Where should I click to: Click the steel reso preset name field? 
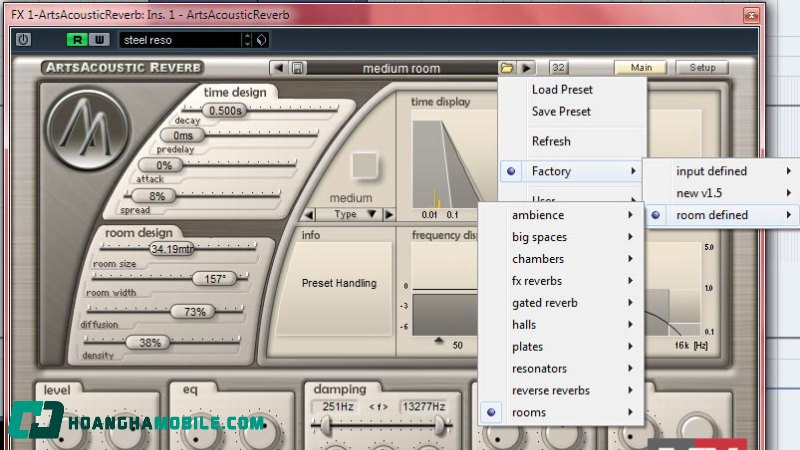[180, 40]
